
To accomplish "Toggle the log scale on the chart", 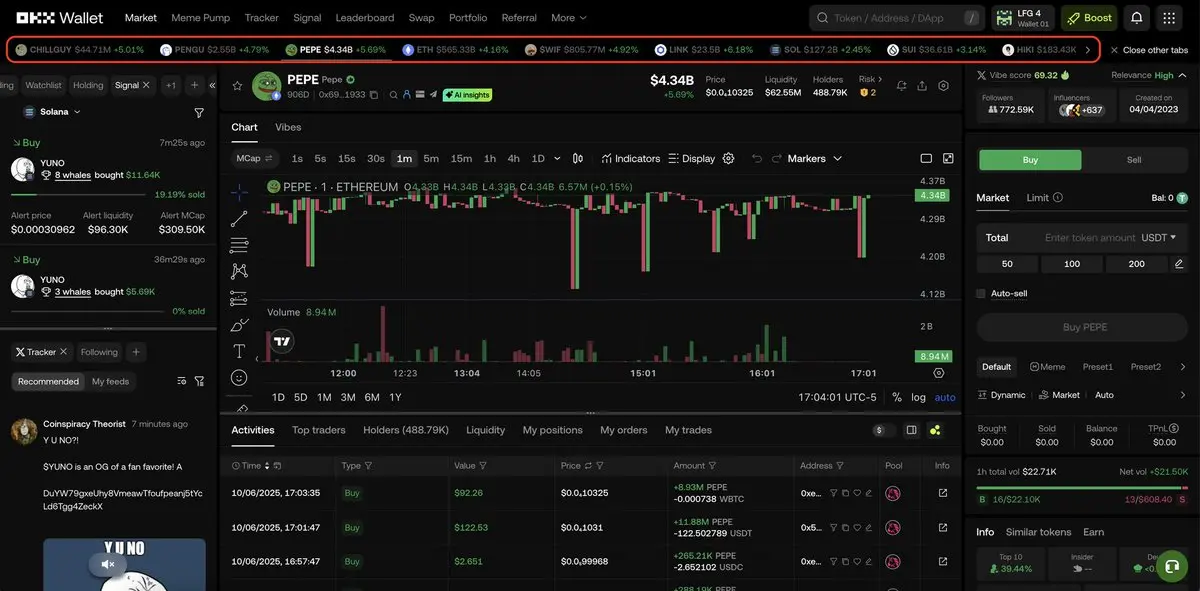I will (x=918, y=397).
